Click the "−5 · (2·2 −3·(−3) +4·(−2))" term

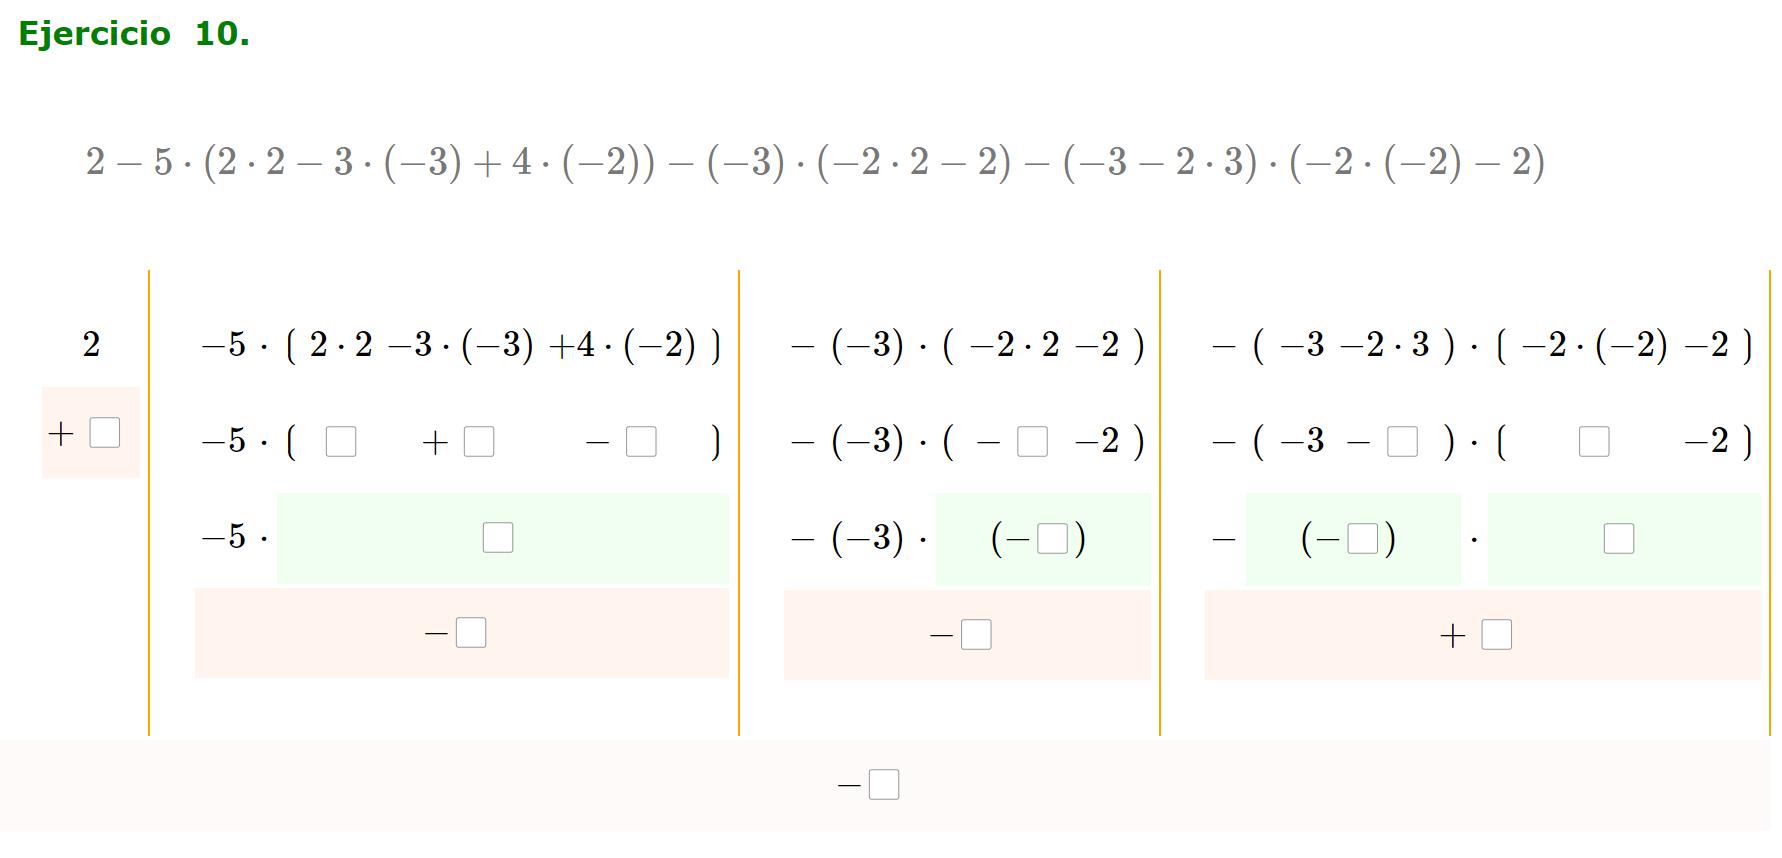pos(461,345)
